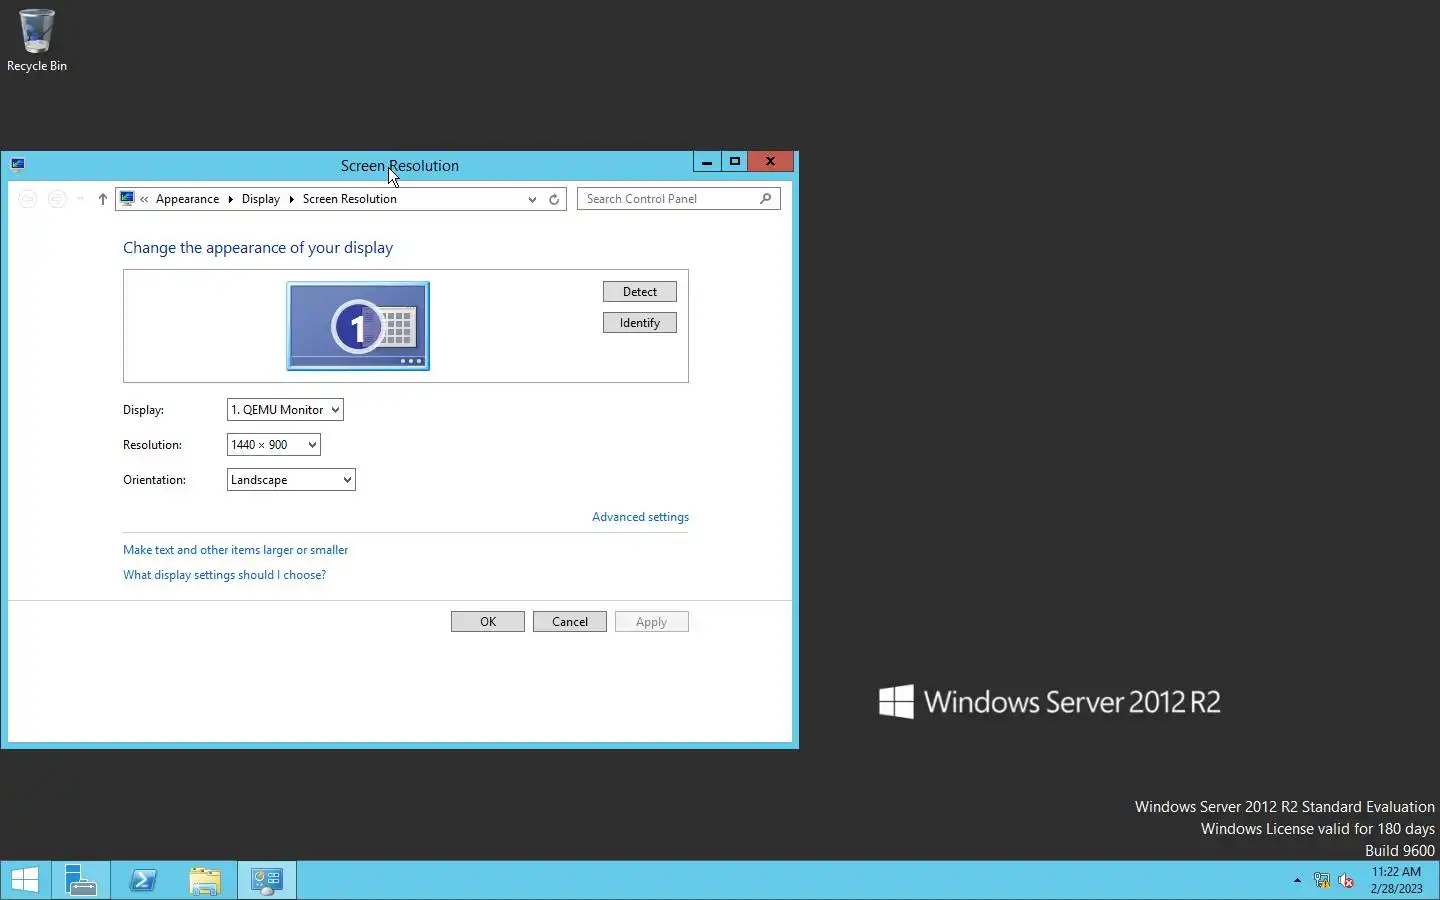Refresh the Screen Resolution page
The height and width of the screenshot is (900, 1440).
tap(554, 199)
